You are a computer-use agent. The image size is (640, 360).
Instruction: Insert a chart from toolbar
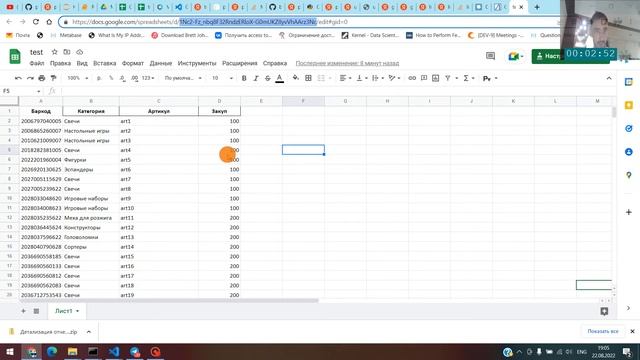click(x=436, y=78)
